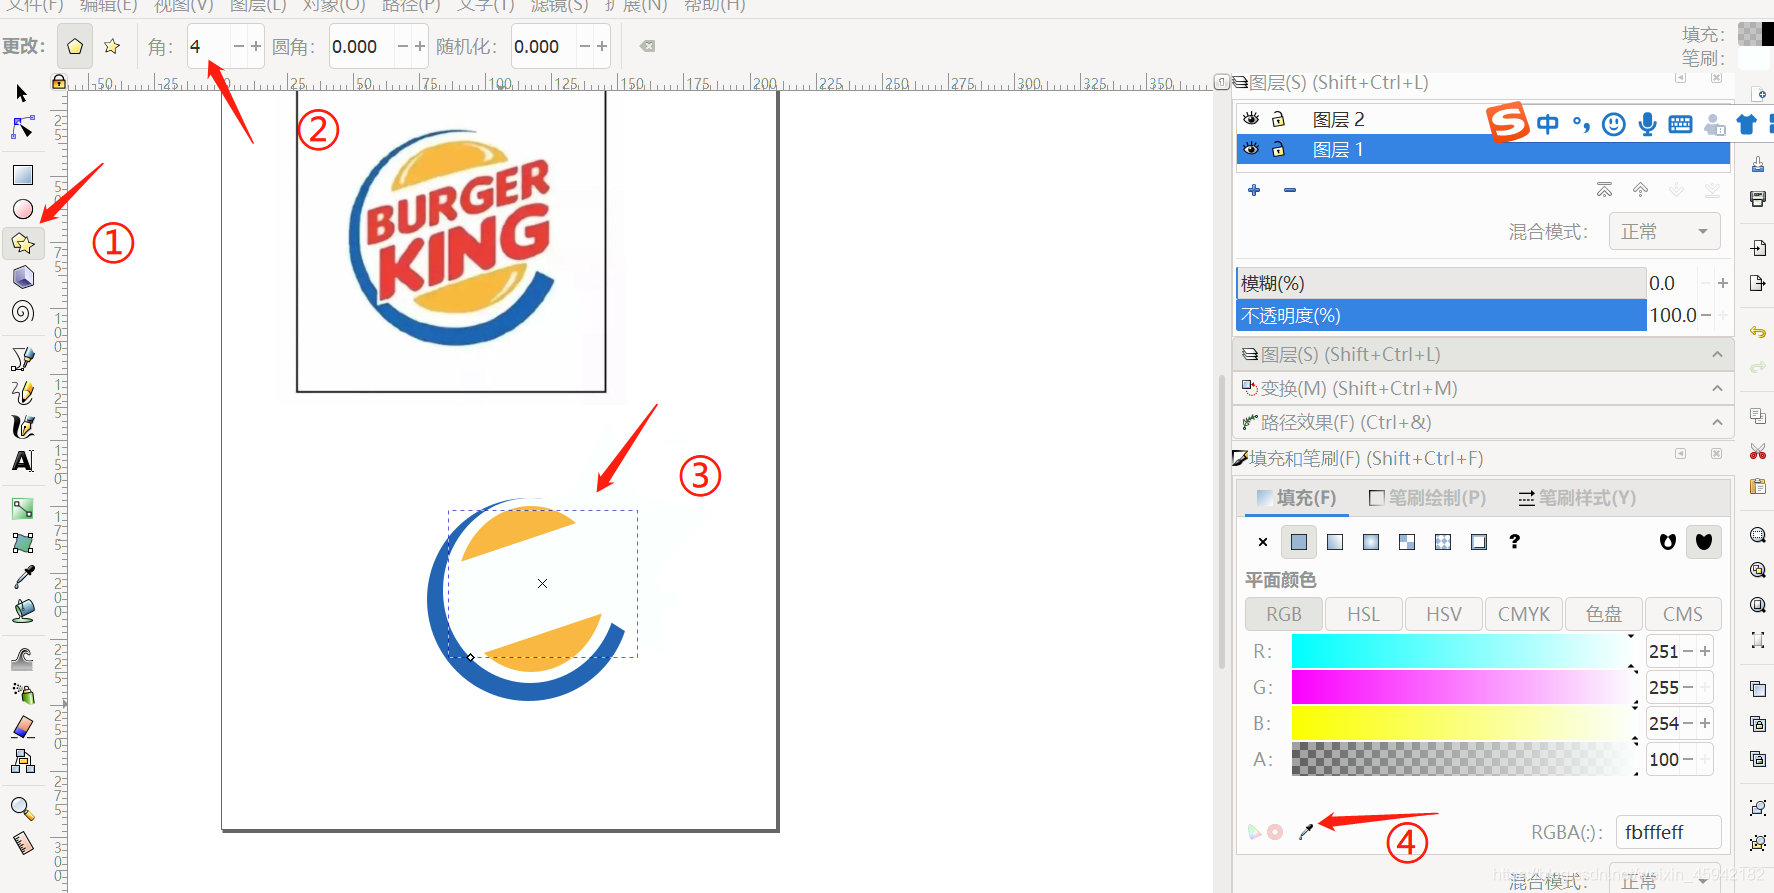Choose the no paint X fill type
The width and height of the screenshot is (1774, 893).
click(1263, 542)
